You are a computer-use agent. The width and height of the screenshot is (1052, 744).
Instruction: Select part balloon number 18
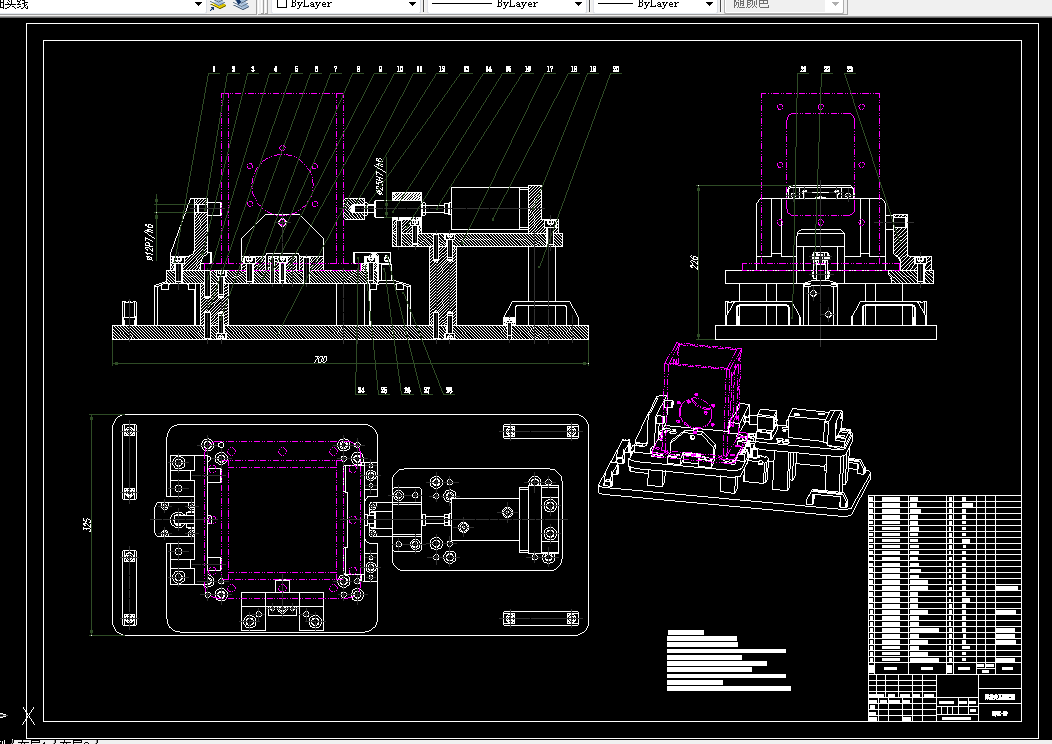[x=574, y=69]
